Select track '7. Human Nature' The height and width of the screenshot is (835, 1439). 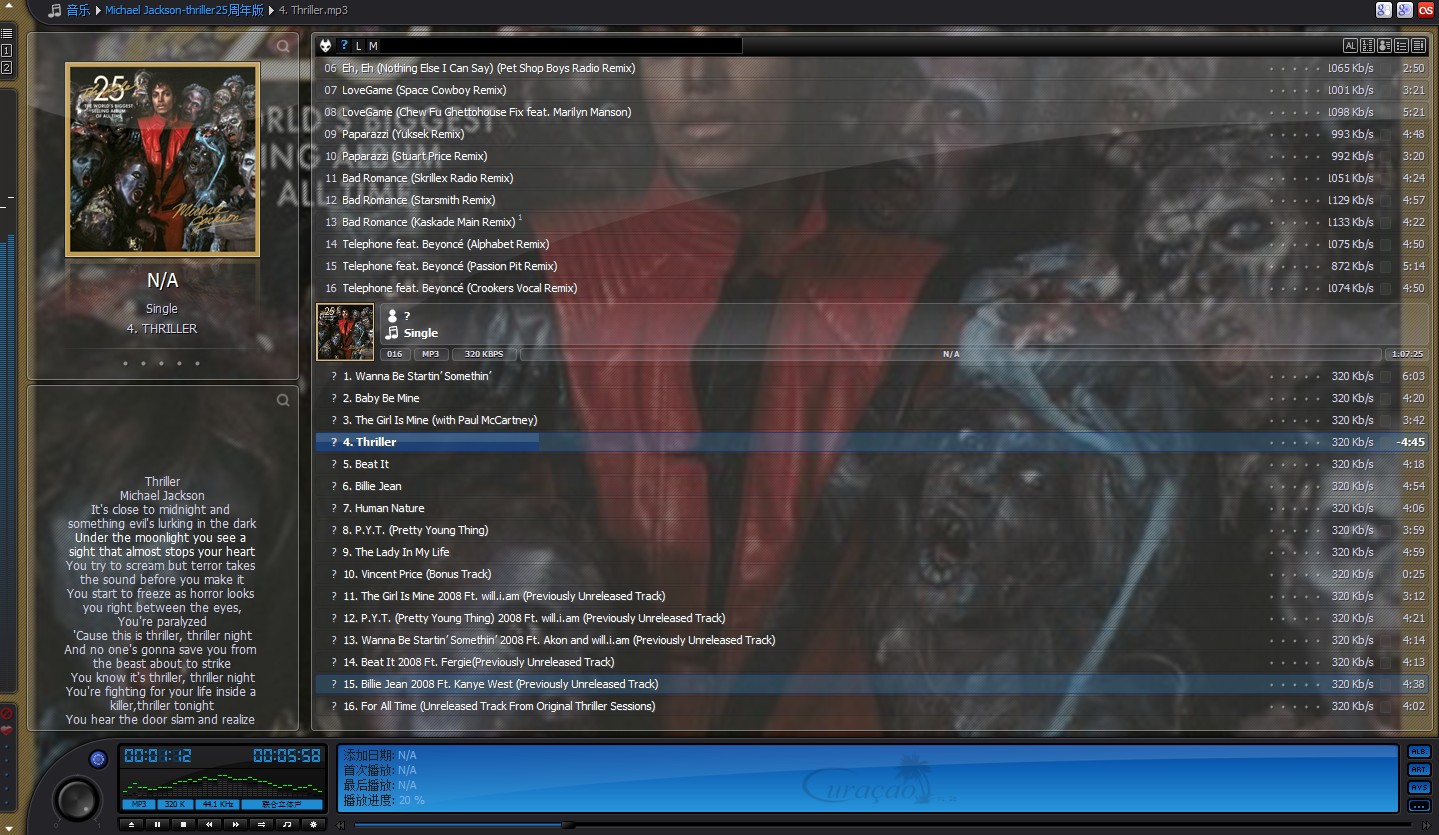(x=871, y=508)
